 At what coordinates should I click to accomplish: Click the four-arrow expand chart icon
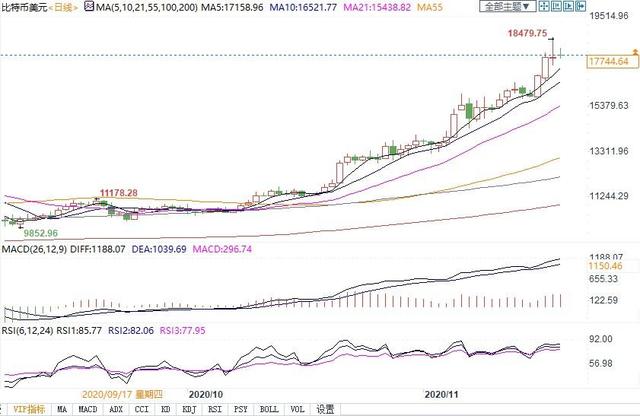544,6
